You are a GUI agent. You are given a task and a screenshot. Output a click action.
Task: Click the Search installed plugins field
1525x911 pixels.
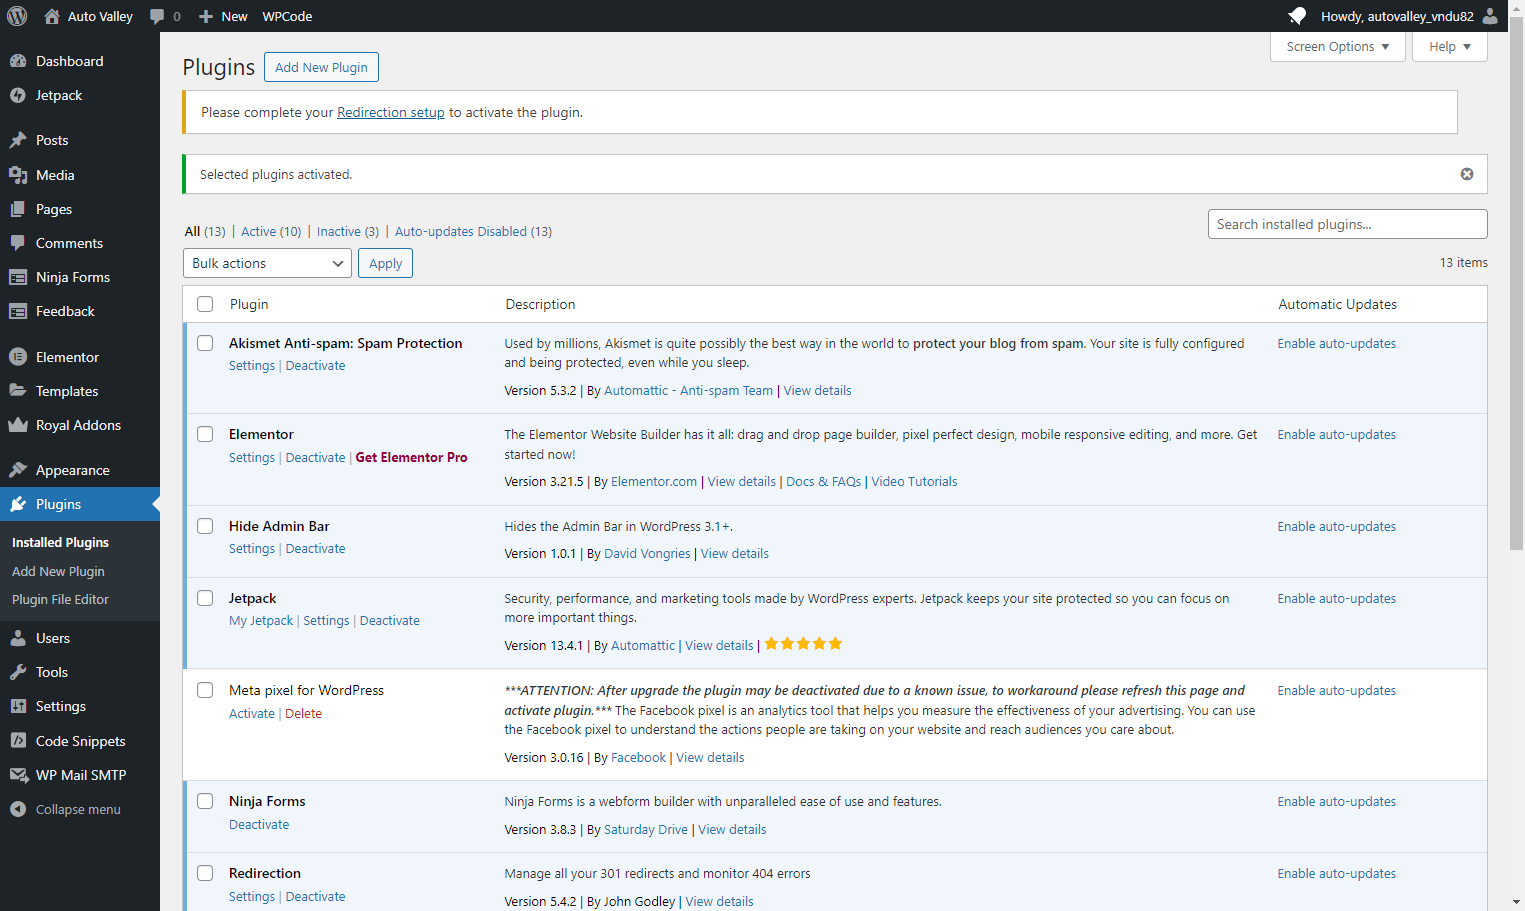(x=1347, y=224)
